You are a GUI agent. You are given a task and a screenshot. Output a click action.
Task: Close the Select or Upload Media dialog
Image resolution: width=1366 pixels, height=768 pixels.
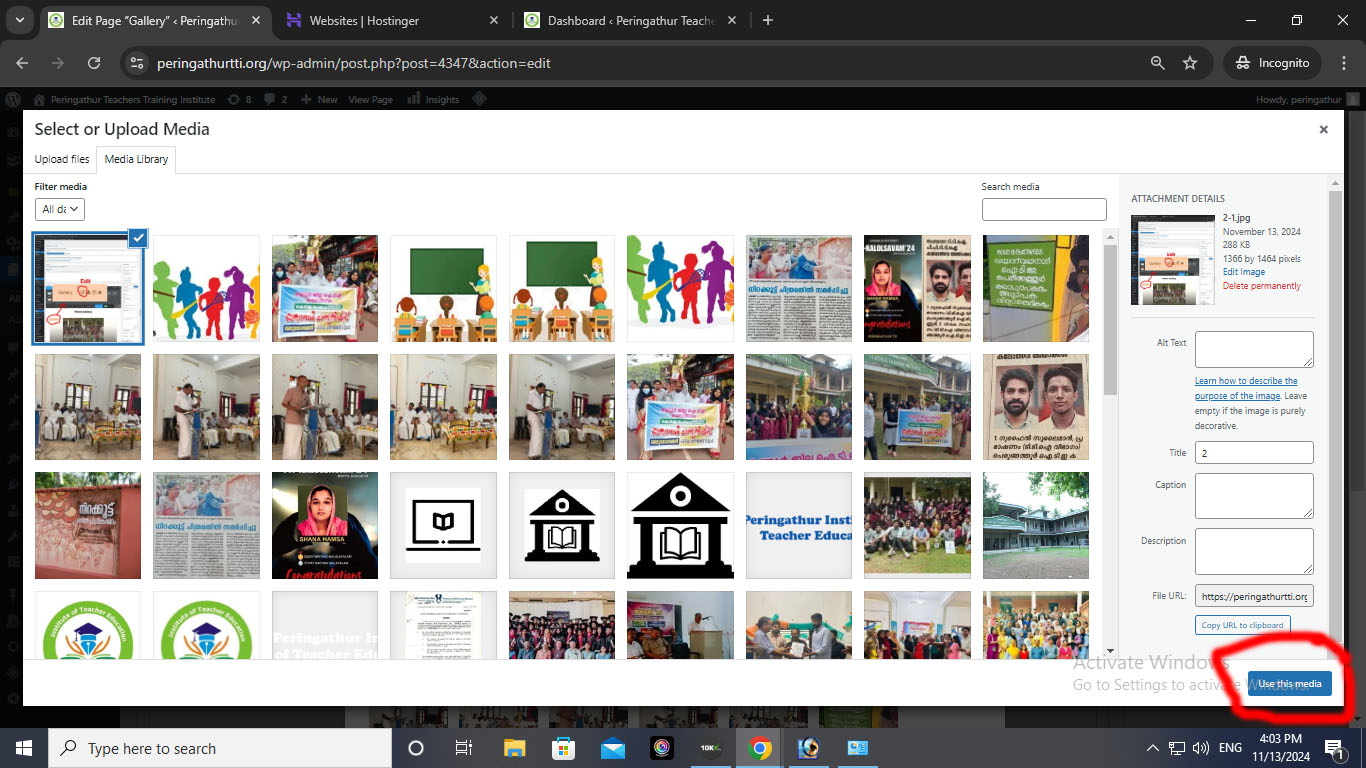pos(1323,130)
